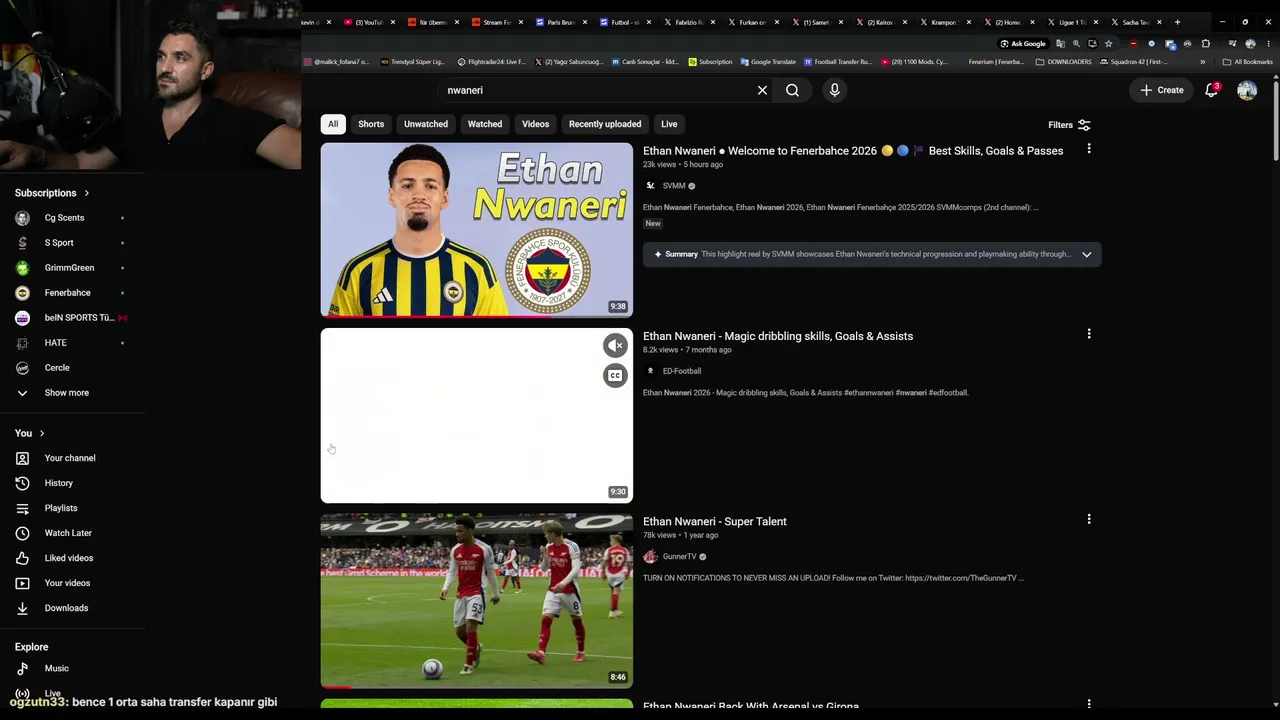Switch to the Watched filter chip
The width and height of the screenshot is (1280, 720).
485,124
